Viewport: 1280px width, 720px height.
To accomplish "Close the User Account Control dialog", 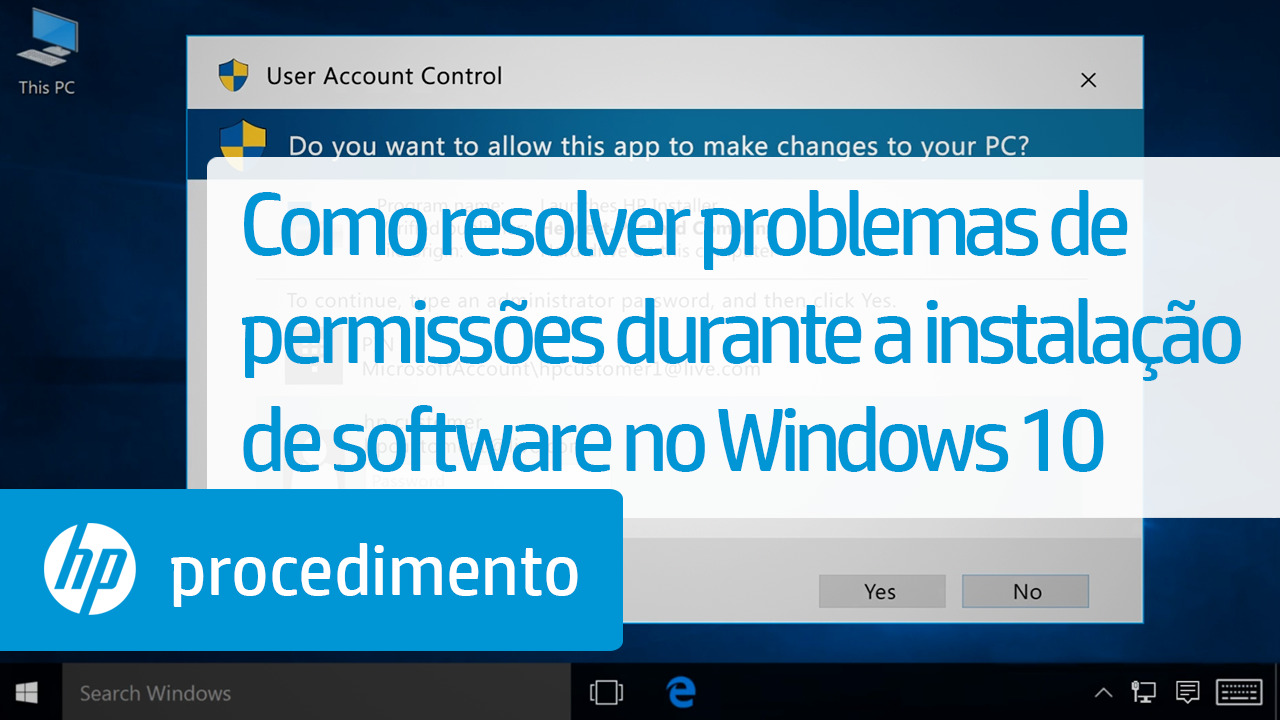I will (1089, 80).
